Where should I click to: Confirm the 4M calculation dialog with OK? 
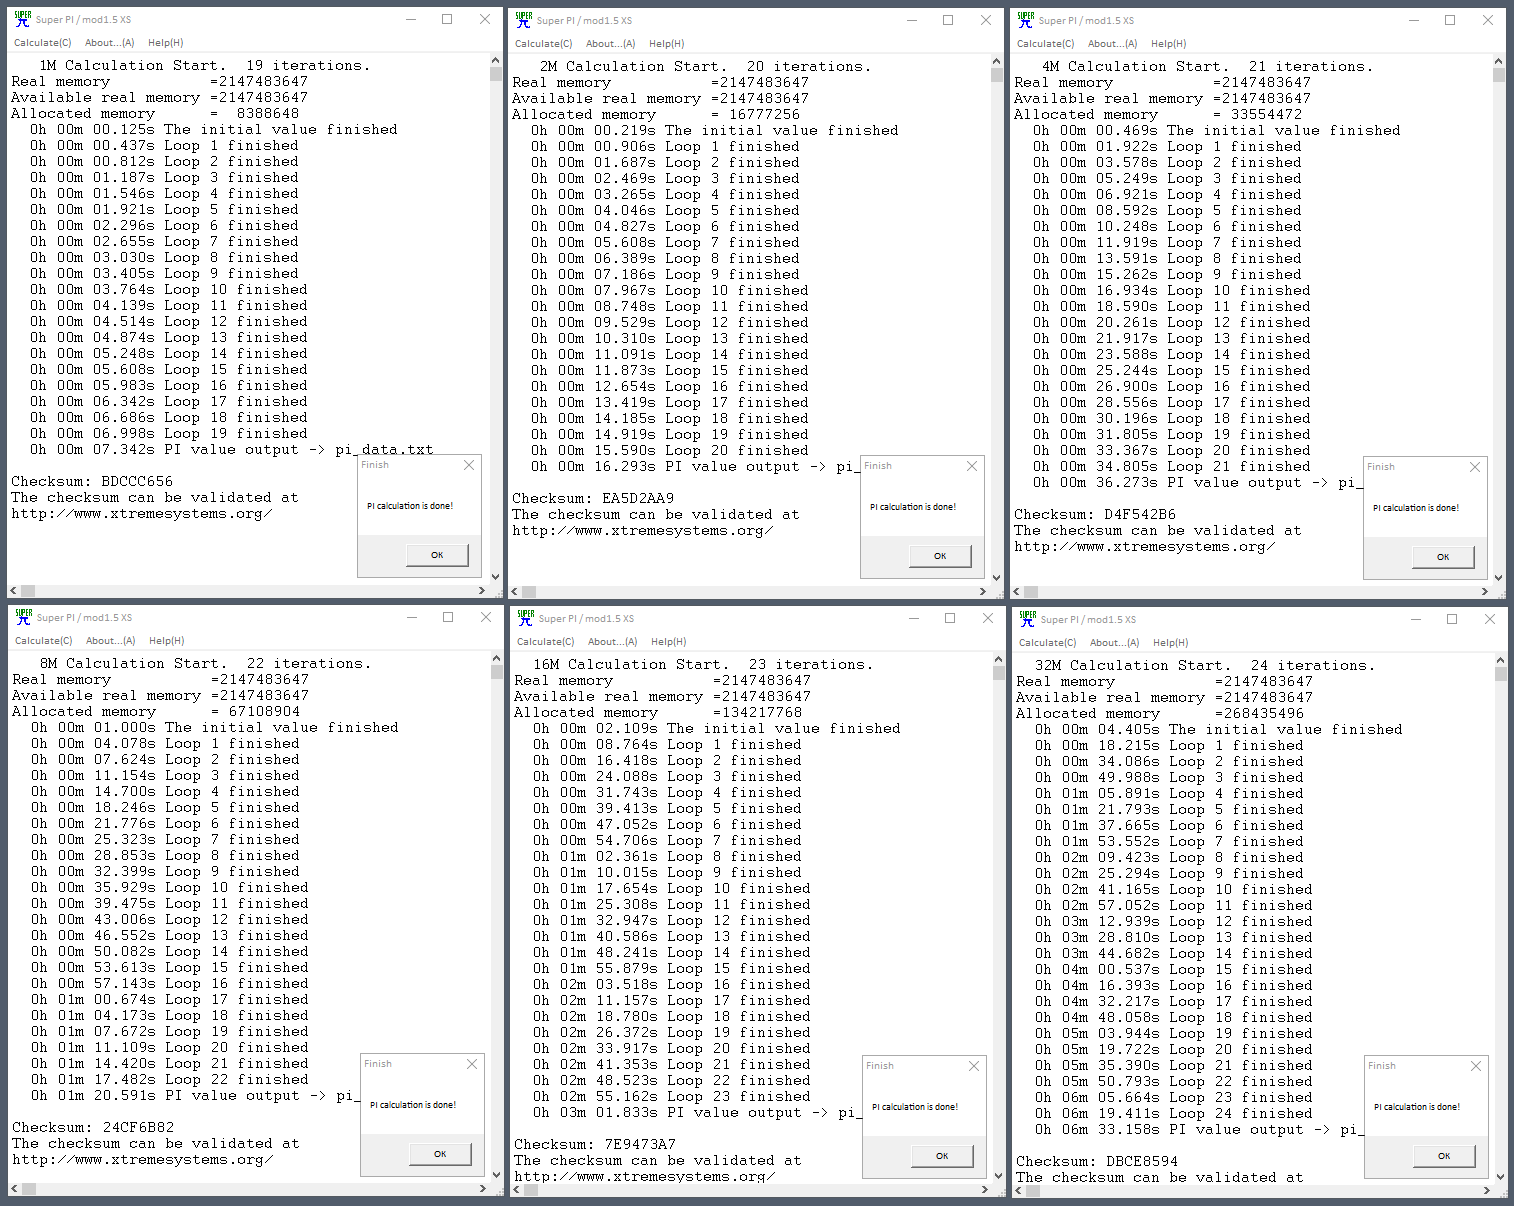click(x=1443, y=557)
